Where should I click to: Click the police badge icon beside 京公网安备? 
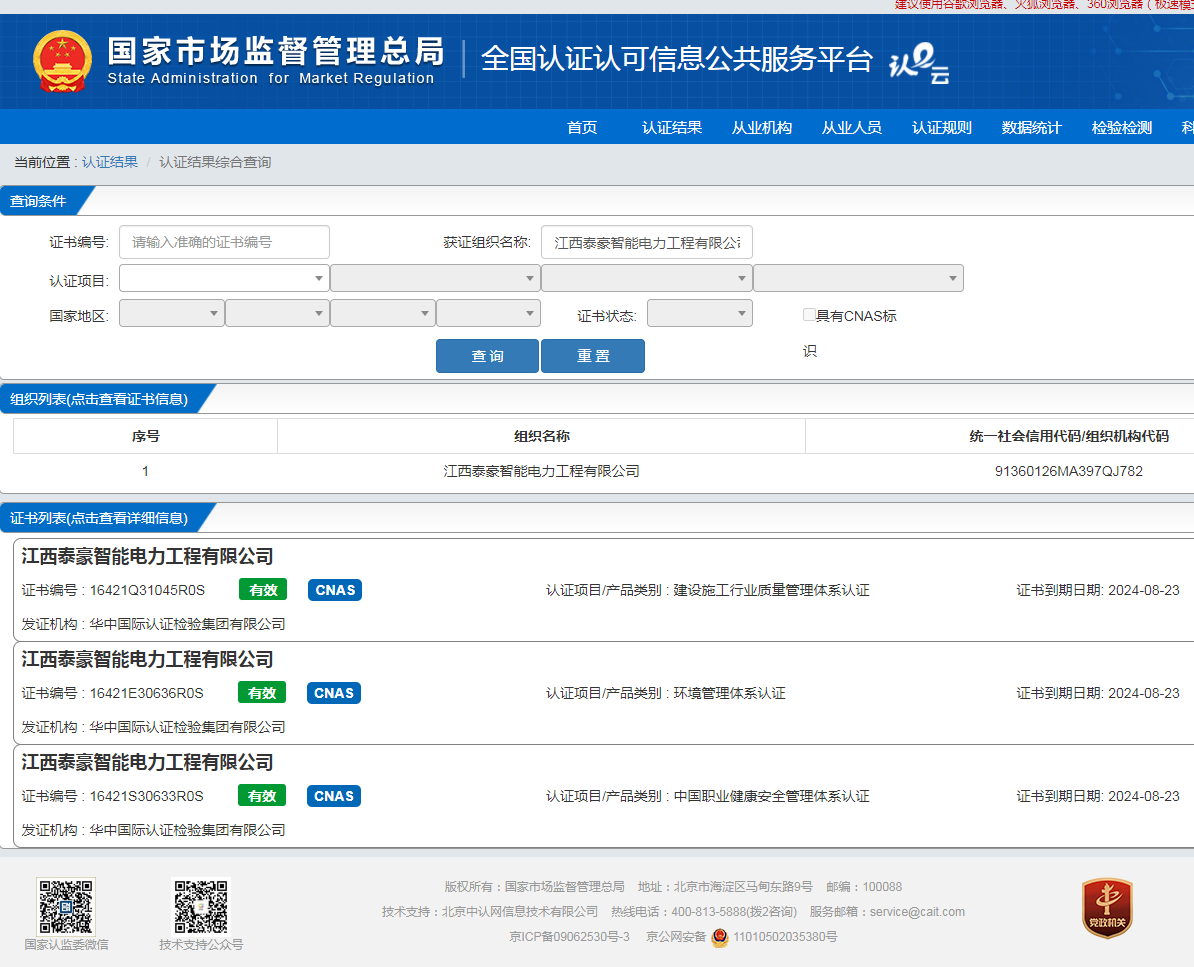(720, 937)
